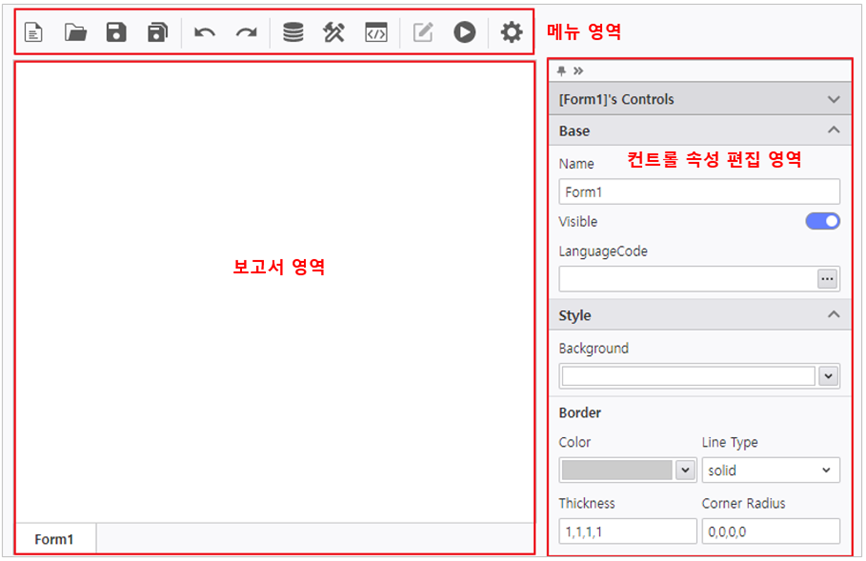
Task: Run the report with the play button
Action: 464,32
